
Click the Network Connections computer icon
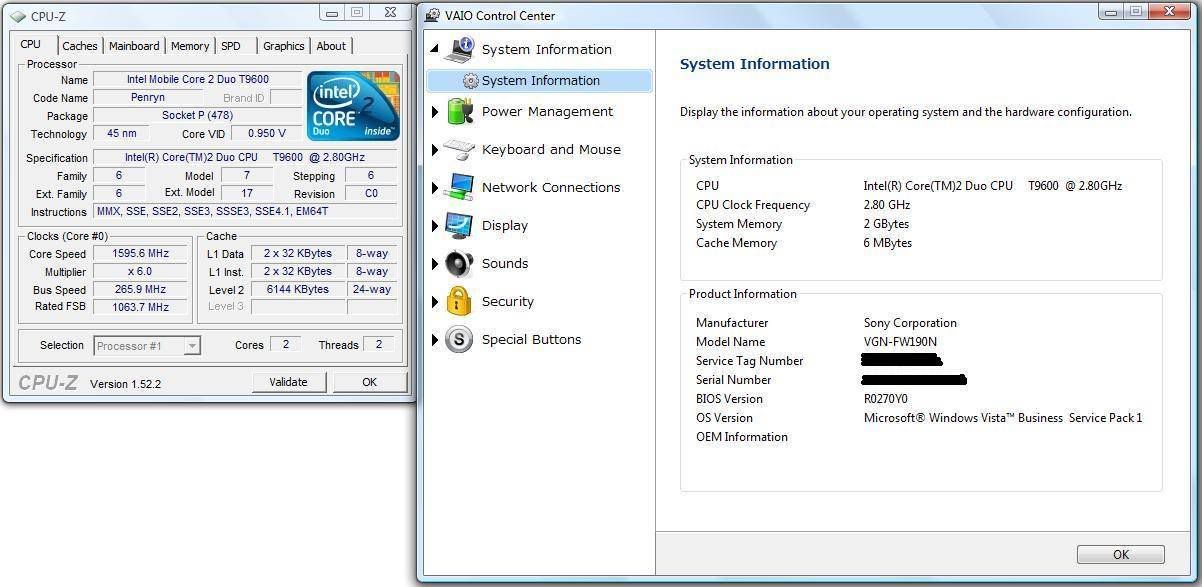(x=460, y=187)
